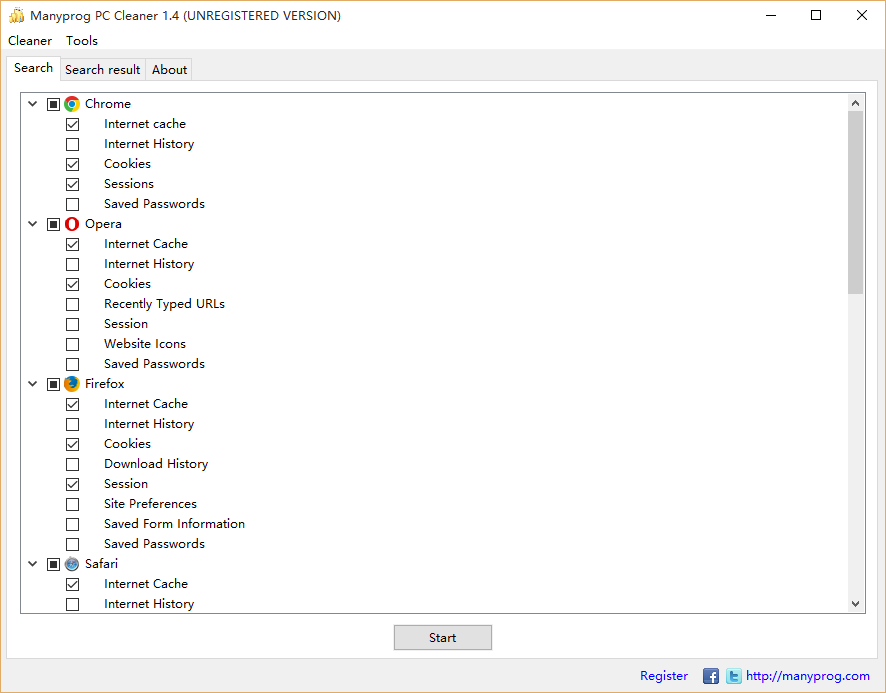Toggle the Firefox group checkbox
The height and width of the screenshot is (693, 886).
click(x=53, y=384)
